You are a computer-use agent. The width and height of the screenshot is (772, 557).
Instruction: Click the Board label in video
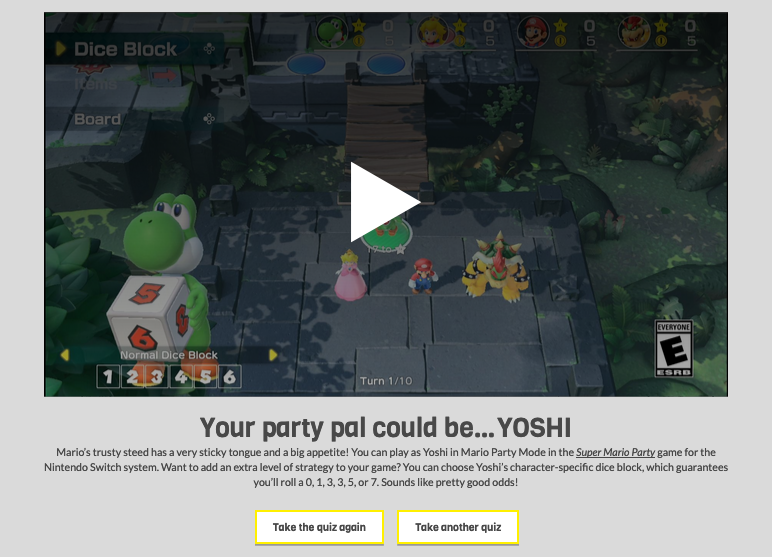click(97, 119)
